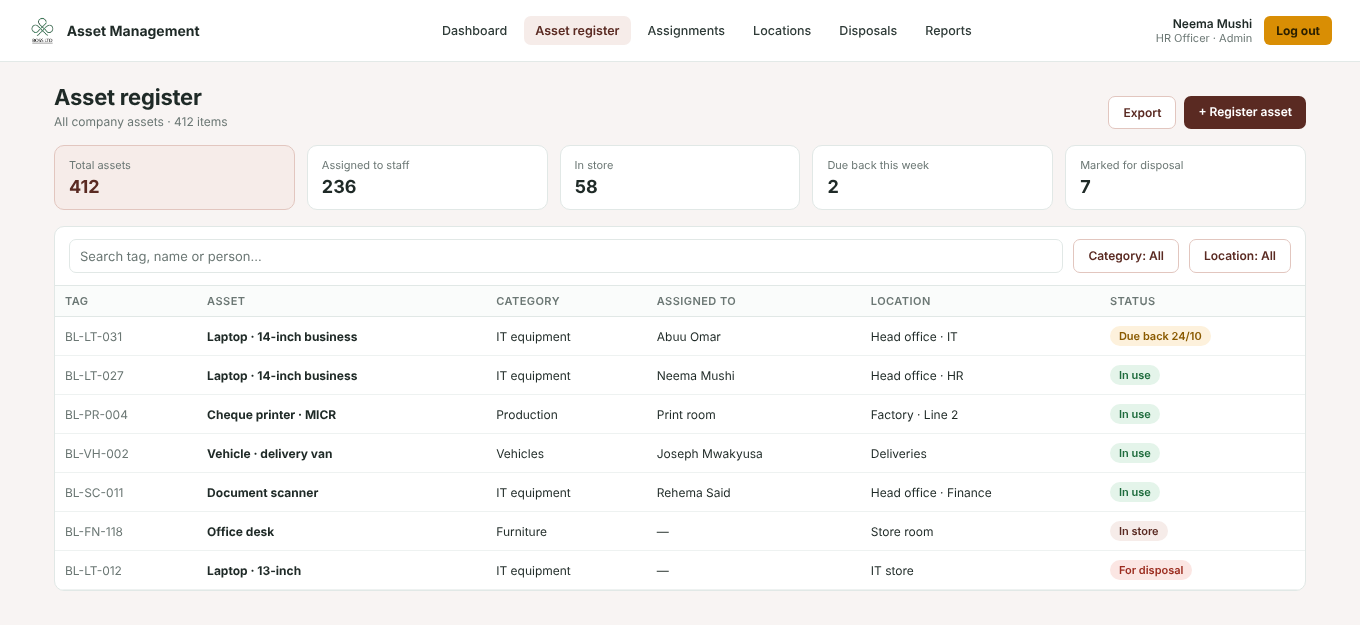Select the Asset register nav item

(x=577, y=31)
